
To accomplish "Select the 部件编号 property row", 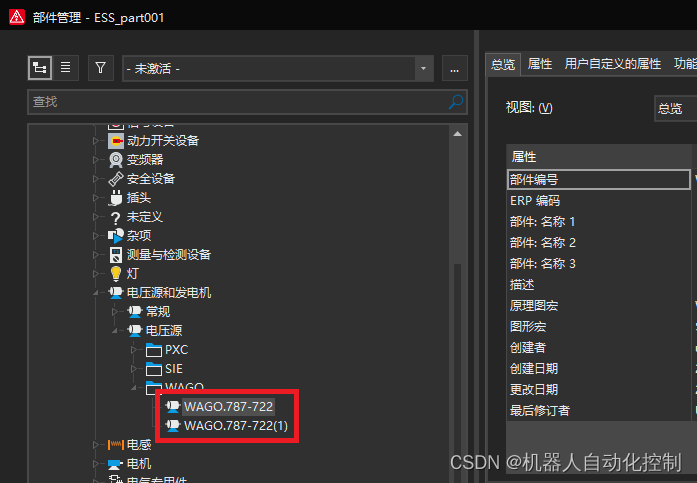I will [598, 180].
